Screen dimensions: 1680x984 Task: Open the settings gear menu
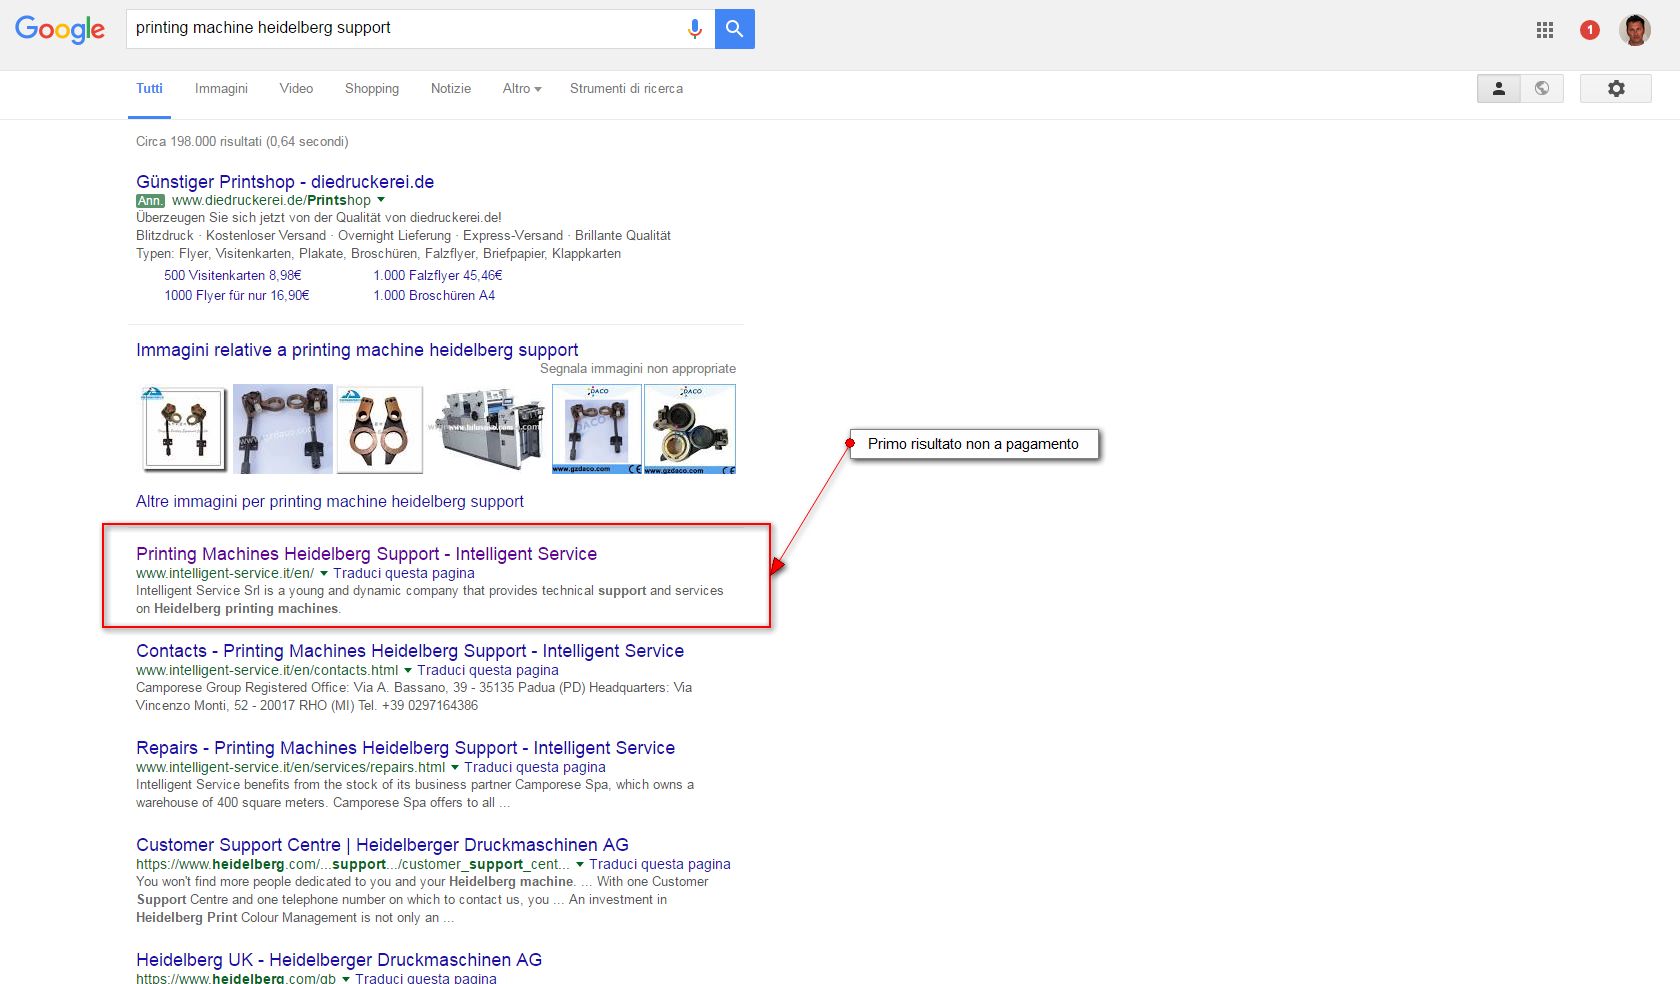1616,88
